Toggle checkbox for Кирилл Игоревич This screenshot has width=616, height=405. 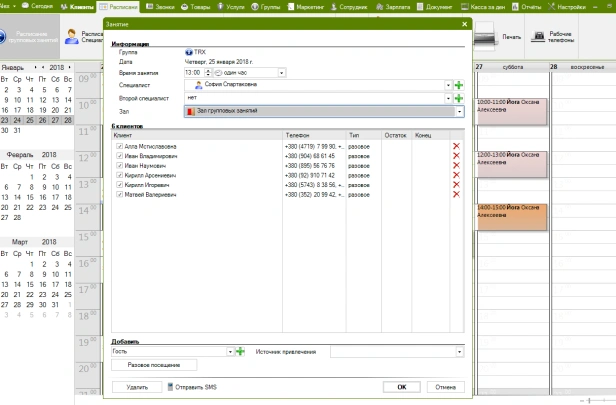(x=119, y=185)
